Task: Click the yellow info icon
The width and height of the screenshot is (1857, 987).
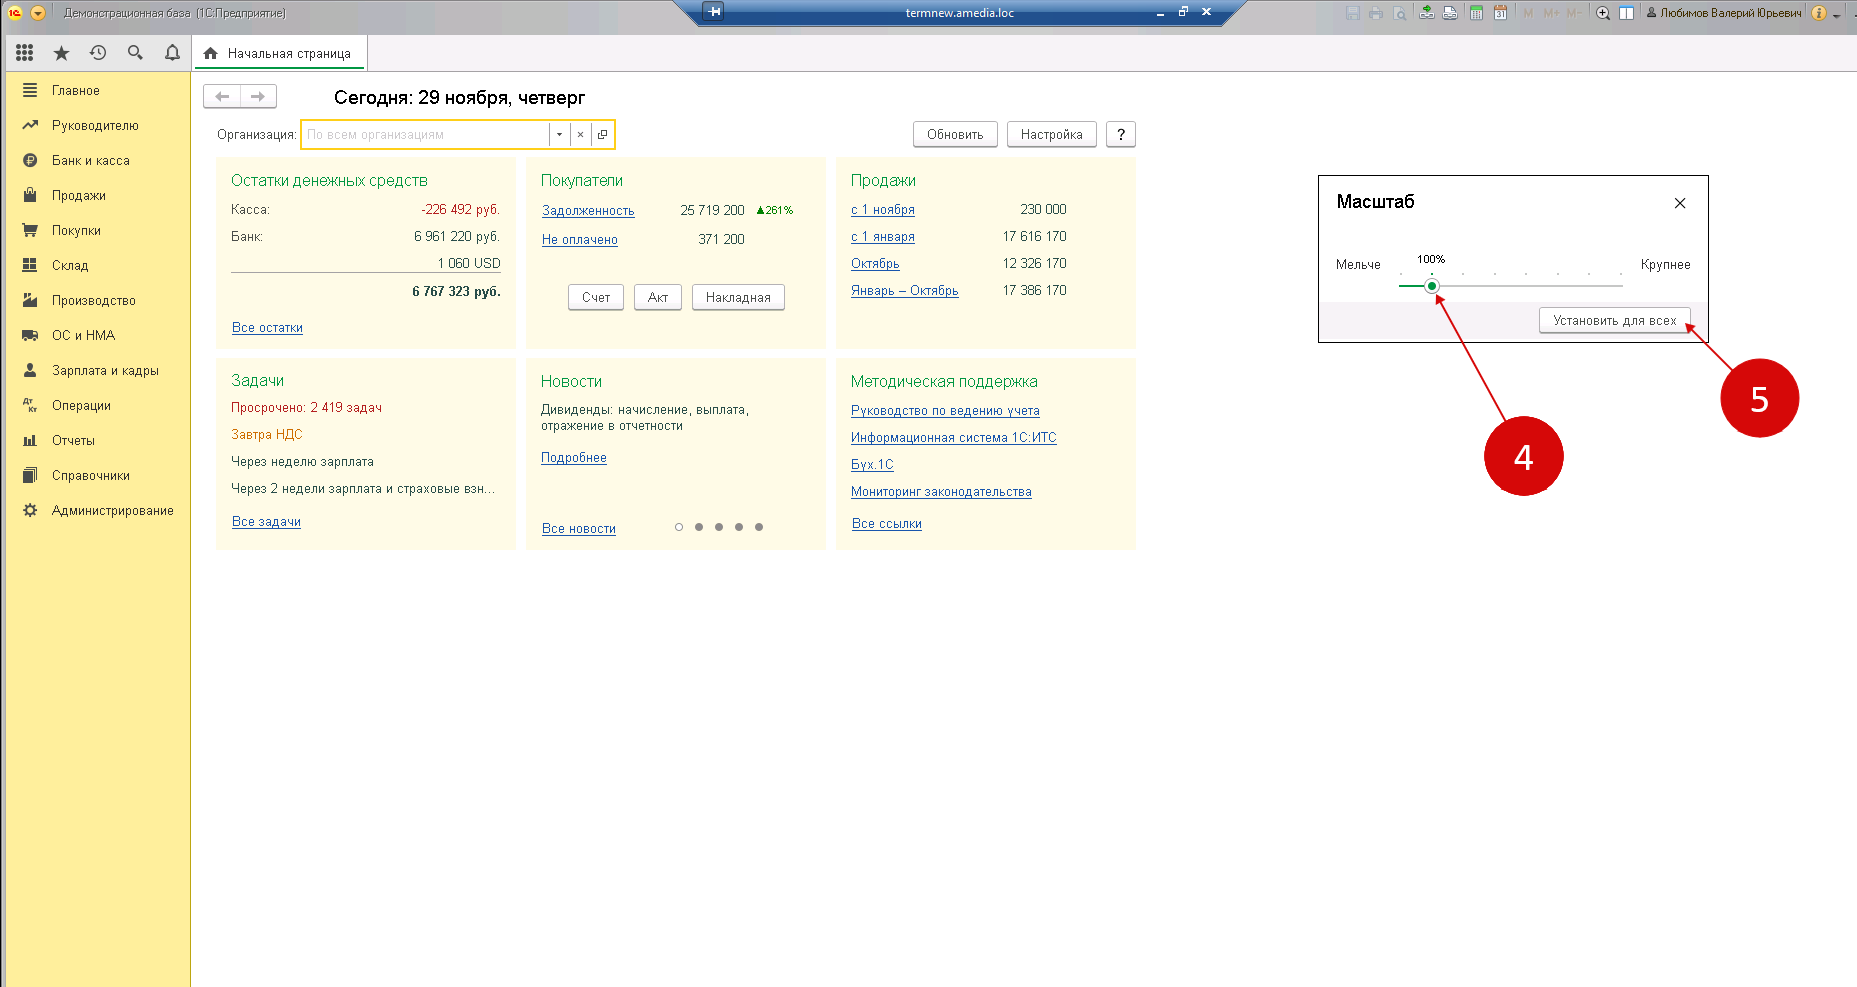Action: 1819,13
